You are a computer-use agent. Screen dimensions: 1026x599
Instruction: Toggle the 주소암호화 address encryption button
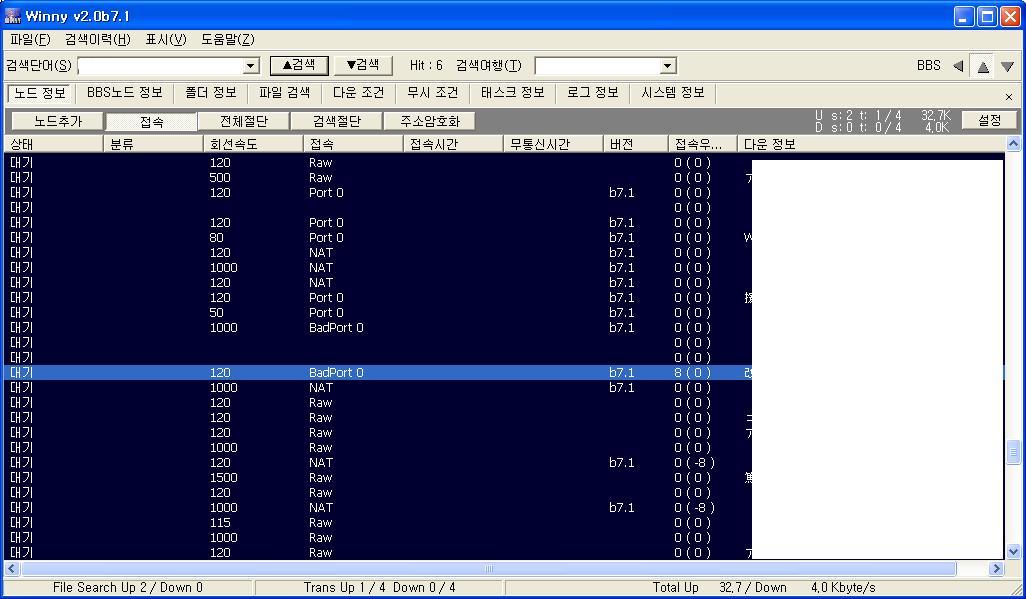(429, 121)
